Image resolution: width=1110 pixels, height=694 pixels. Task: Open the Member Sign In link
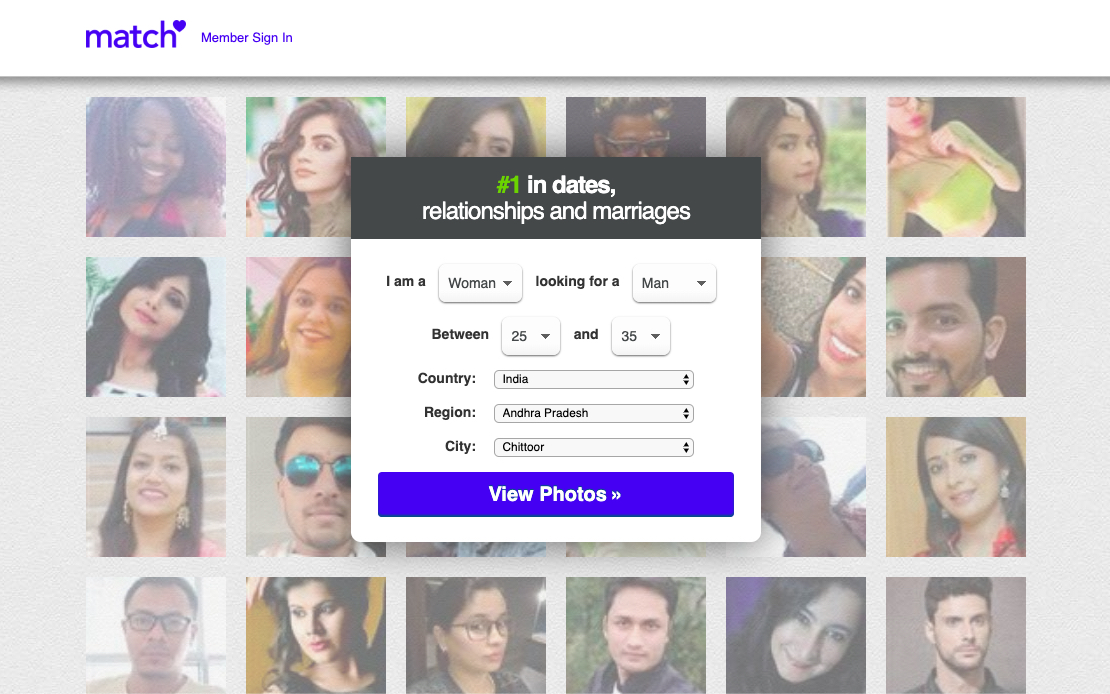tap(246, 38)
